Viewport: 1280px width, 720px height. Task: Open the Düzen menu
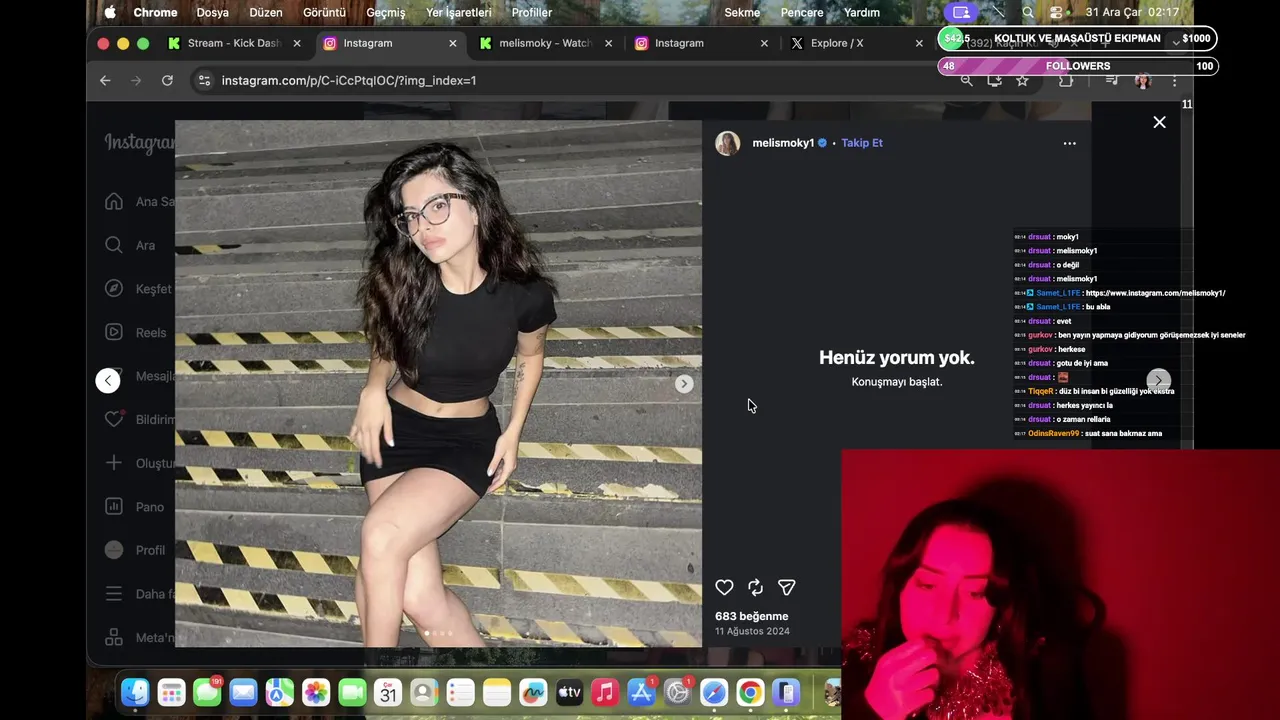click(x=266, y=12)
